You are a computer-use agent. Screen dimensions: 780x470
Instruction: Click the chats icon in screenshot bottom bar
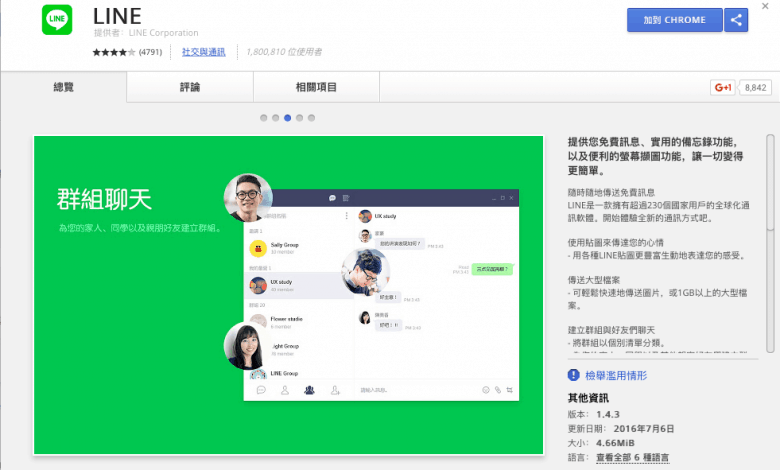pos(261,390)
